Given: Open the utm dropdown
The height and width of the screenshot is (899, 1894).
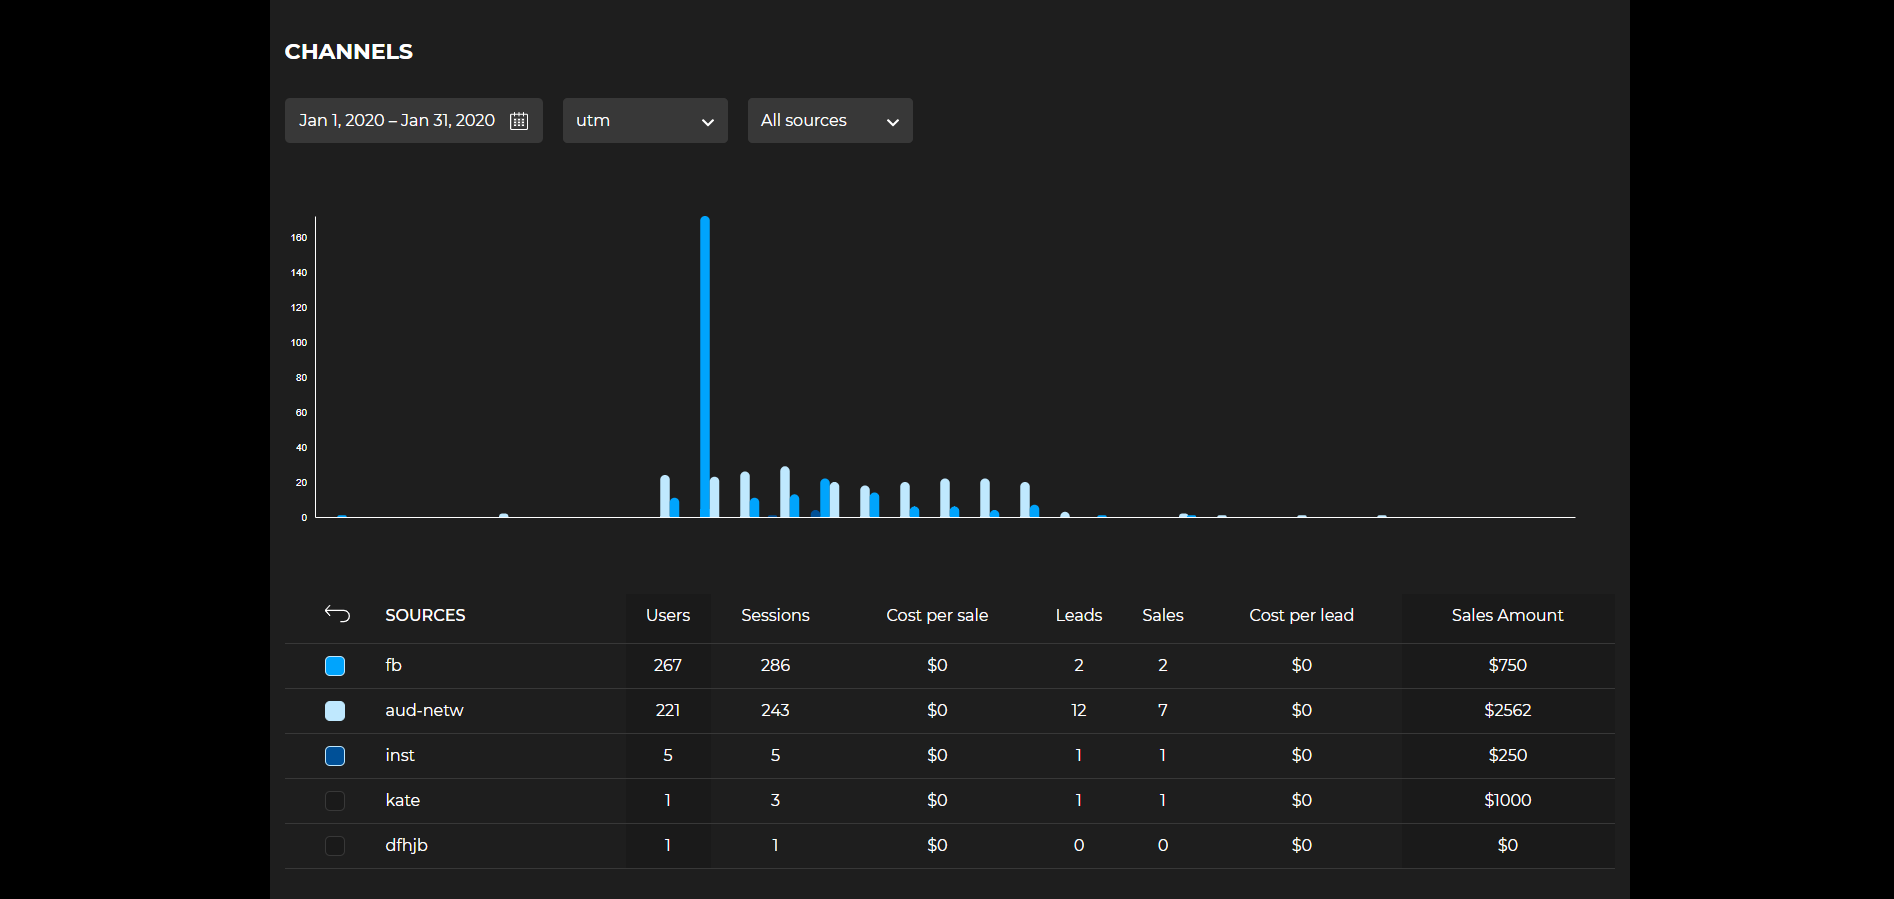Looking at the screenshot, I should 645,121.
